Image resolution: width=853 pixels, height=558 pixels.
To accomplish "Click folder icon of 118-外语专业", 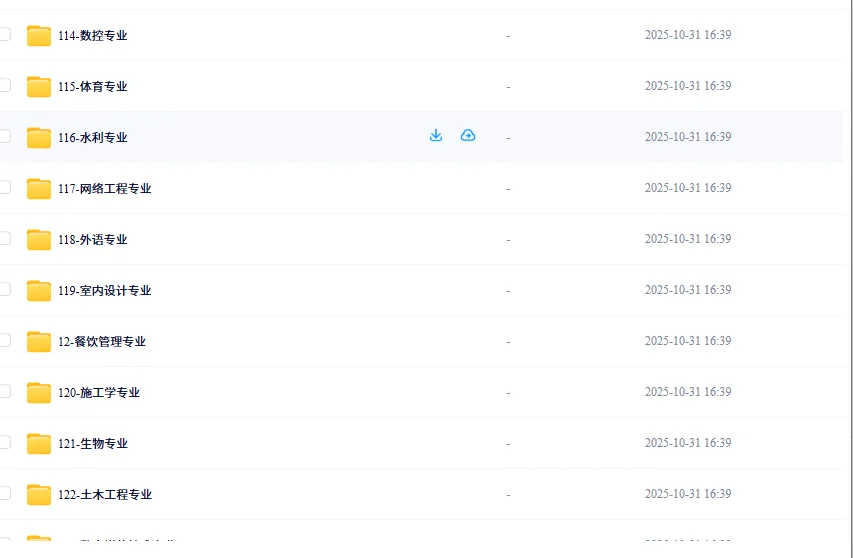I will (x=39, y=240).
